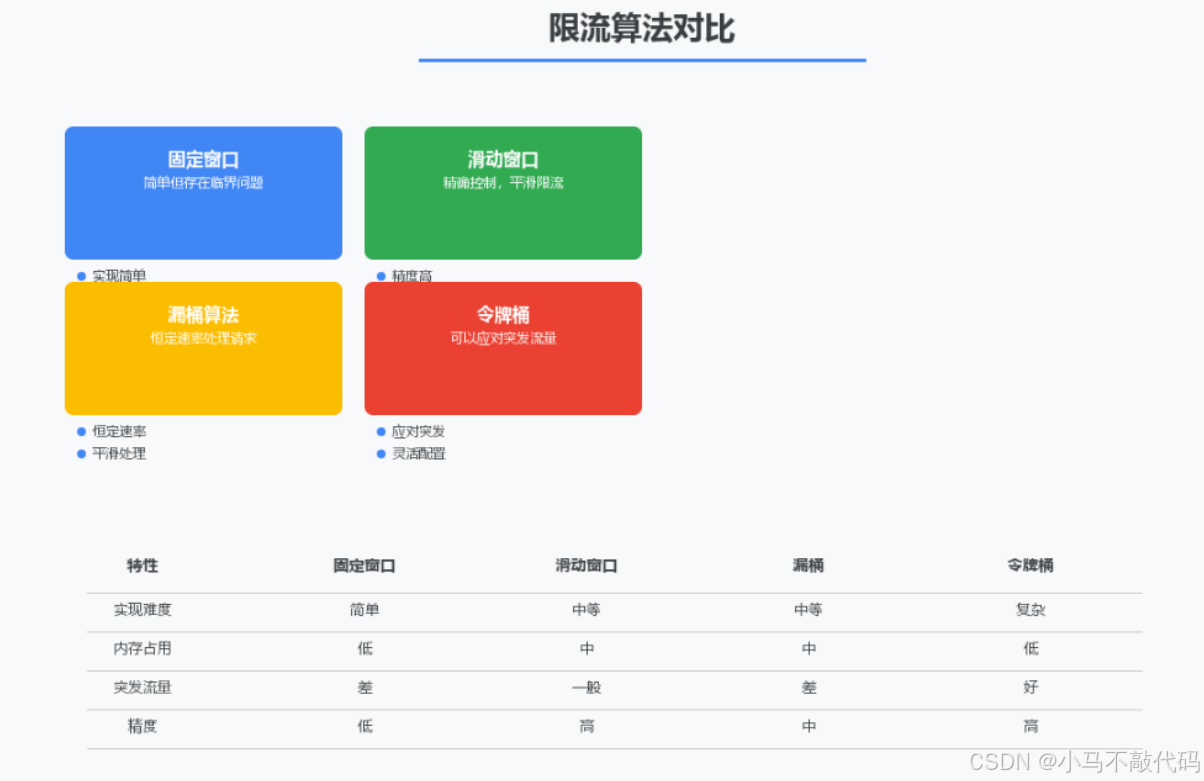This screenshot has height=781, width=1204.
Task: Click bullet item 平滑处理
Action: (119, 453)
